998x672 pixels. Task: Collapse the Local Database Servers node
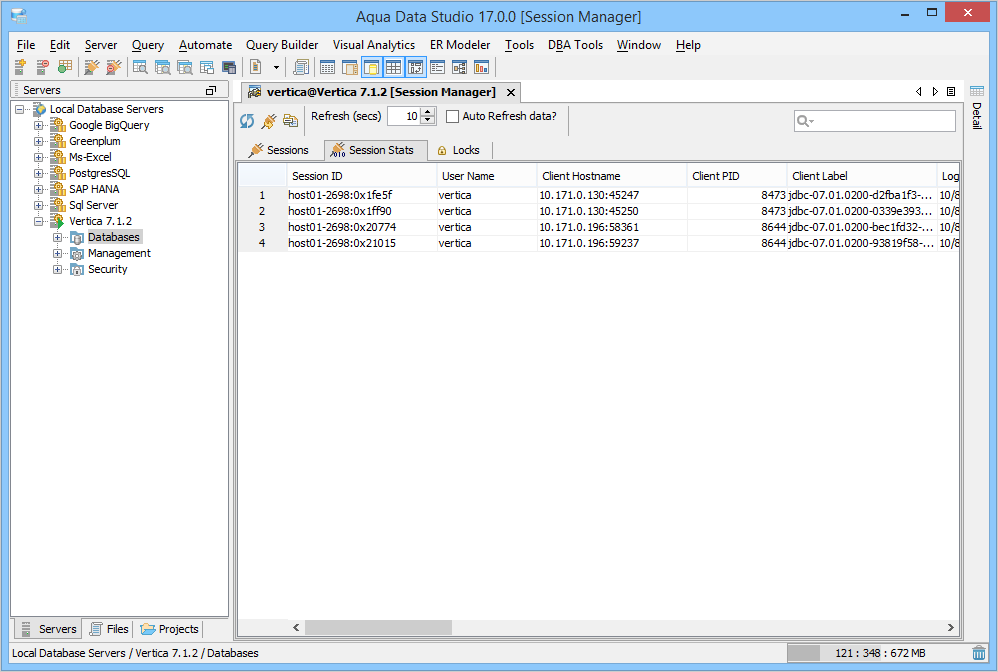(x=20, y=109)
